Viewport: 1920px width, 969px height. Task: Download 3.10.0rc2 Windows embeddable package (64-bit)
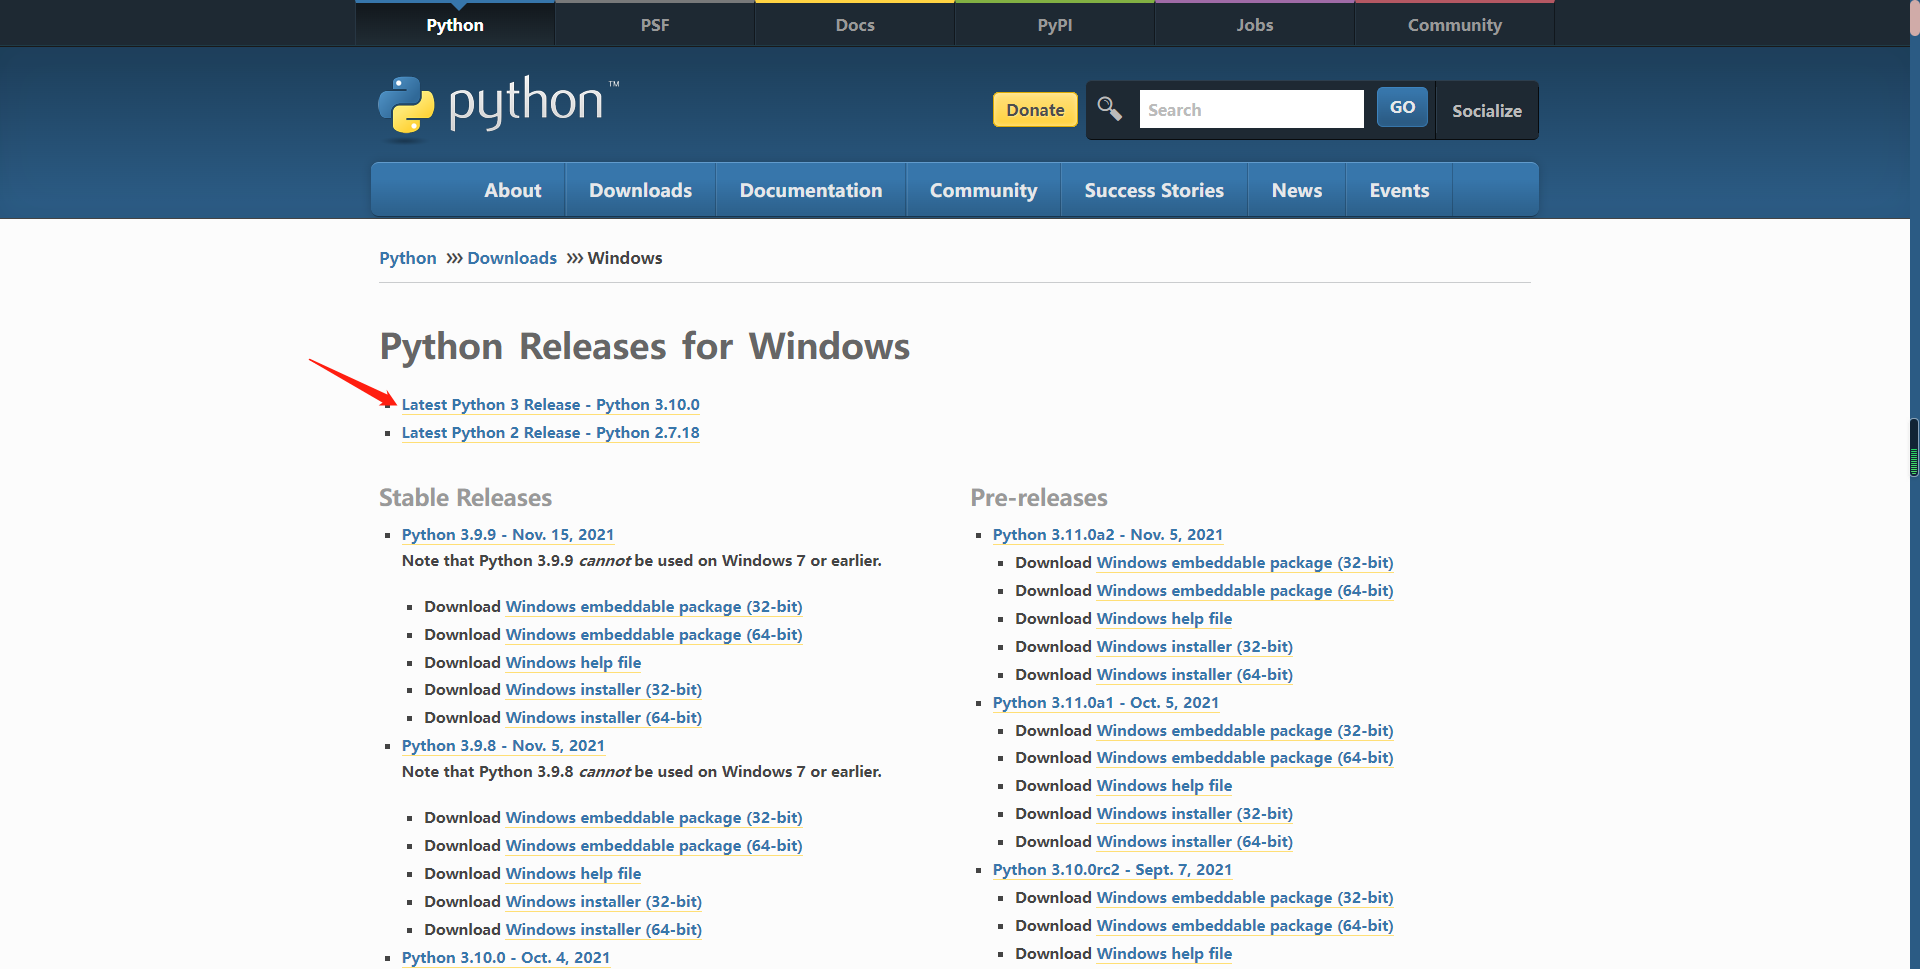[x=1245, y=926]
